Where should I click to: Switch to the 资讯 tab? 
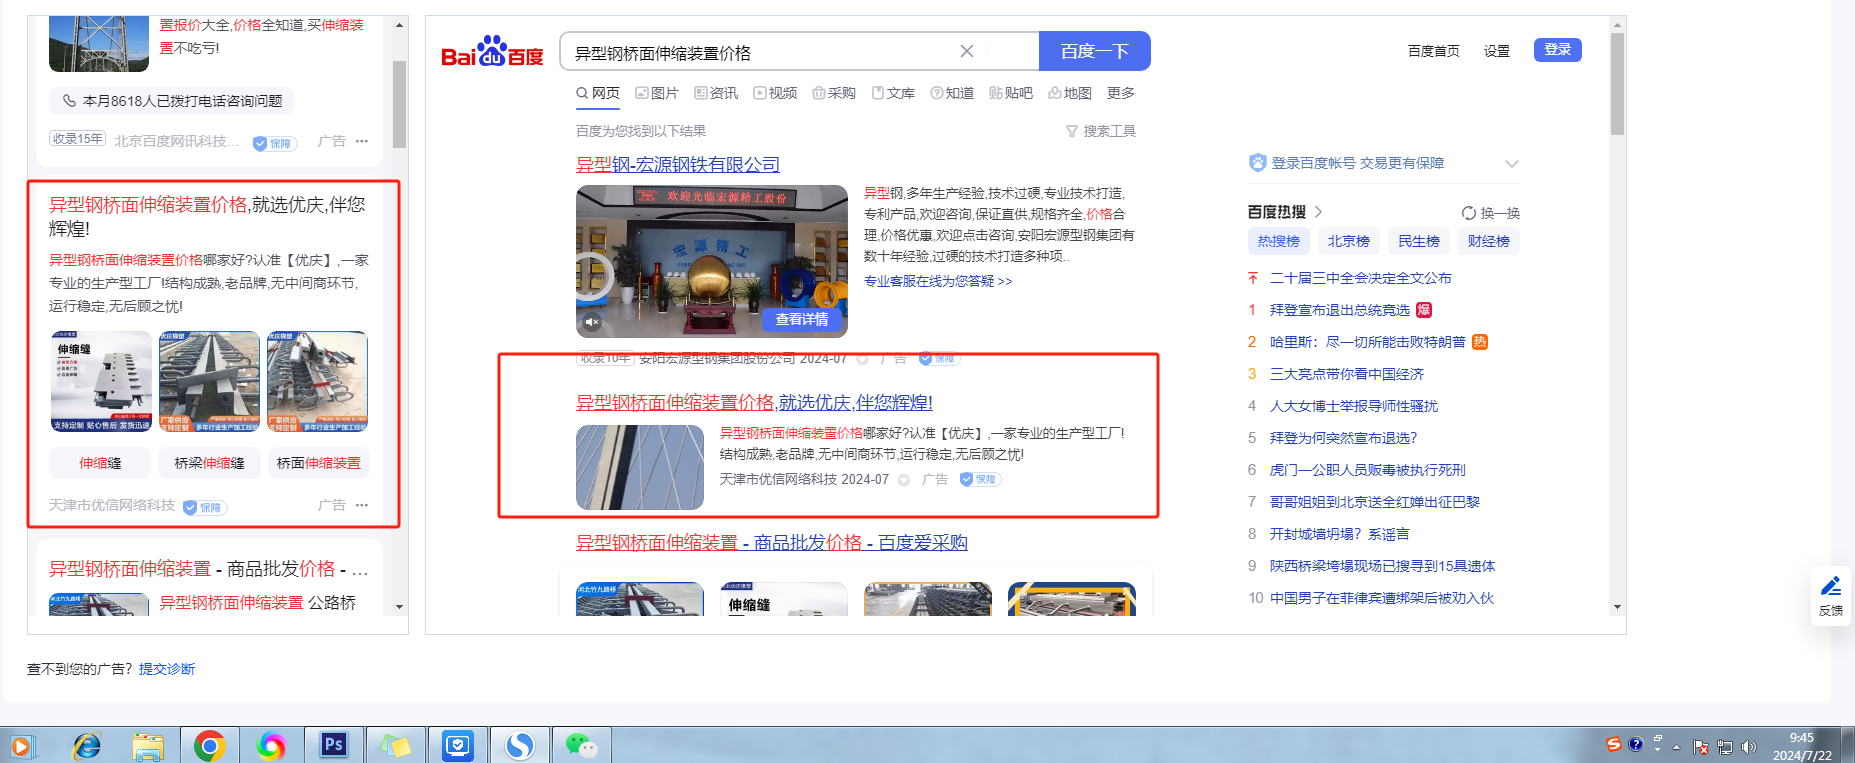[x=716, y=93]
